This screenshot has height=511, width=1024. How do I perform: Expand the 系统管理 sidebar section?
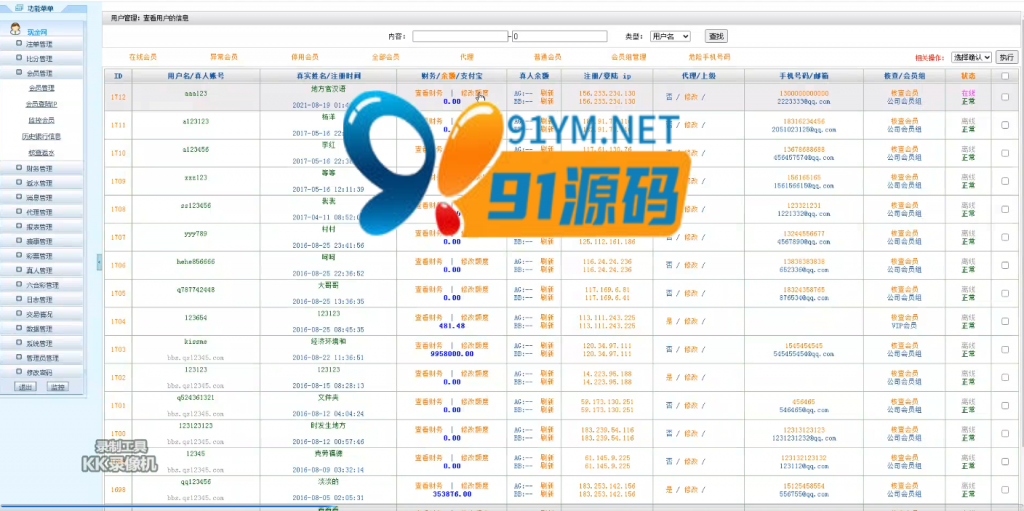[42, 343]
